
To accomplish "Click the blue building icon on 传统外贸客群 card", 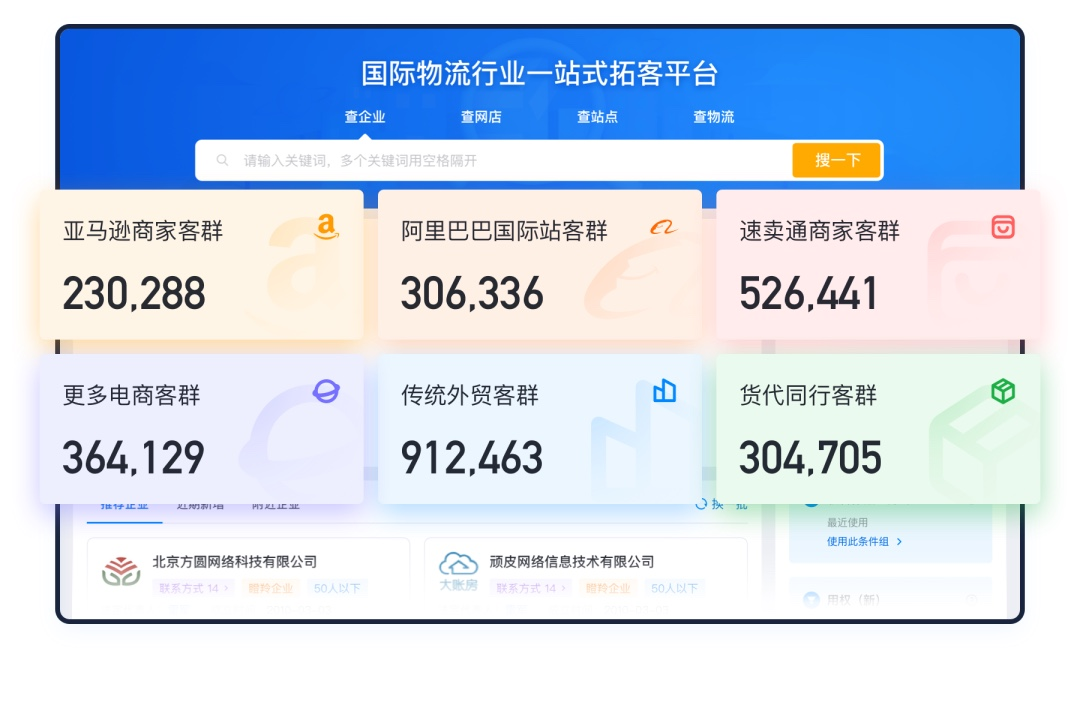I will [x=665, y=391].
